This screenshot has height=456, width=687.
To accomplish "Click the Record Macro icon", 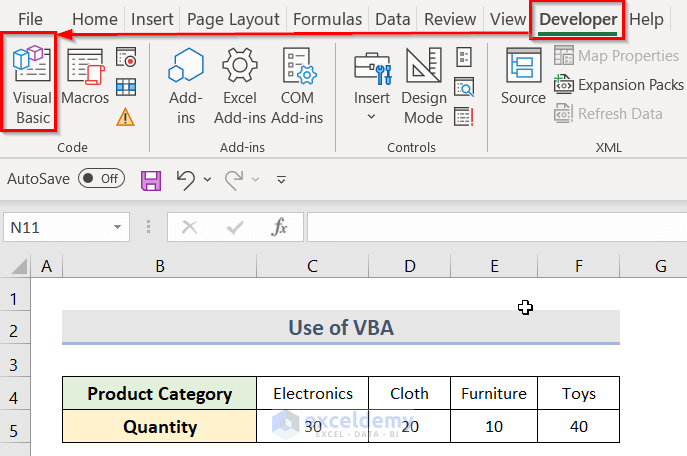I will (x=126, y=57).
